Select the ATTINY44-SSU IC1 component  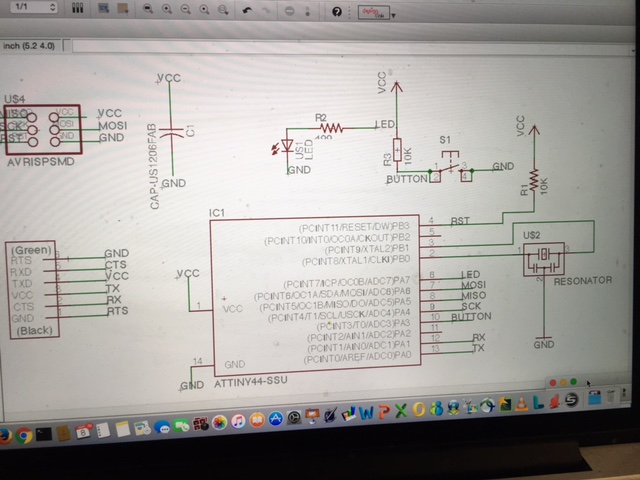(315, 296)
